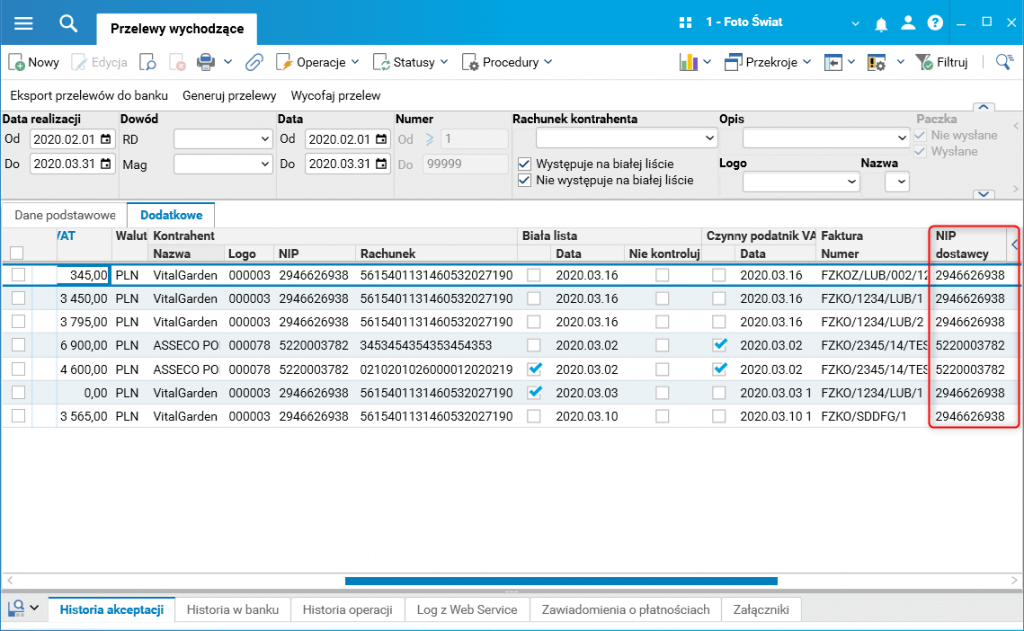Image resolution: width=1024 pixels, height=631 pixels.
Task: Click Eksport przelewów do banku
Action: (x=89, y=95)
